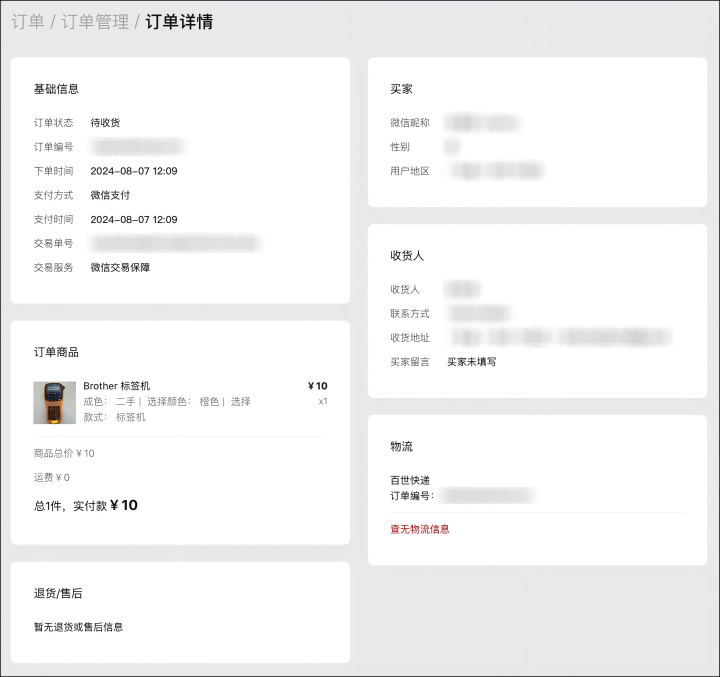Click the 待收货 order status value

(105, 123)
